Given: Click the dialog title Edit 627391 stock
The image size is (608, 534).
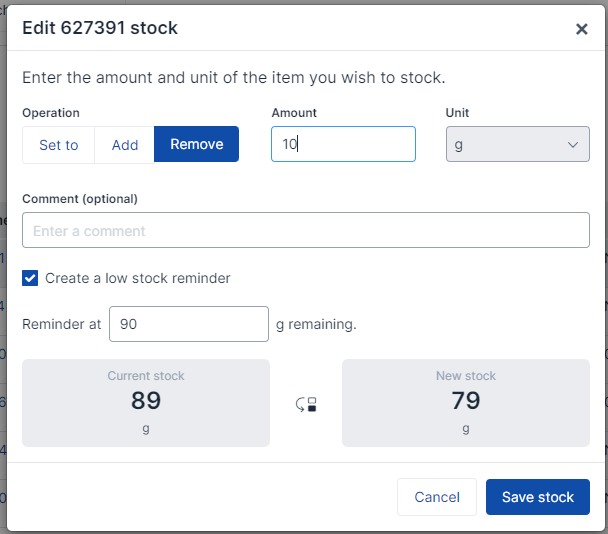Looking at the screenshot, I should tap(100, 28).
